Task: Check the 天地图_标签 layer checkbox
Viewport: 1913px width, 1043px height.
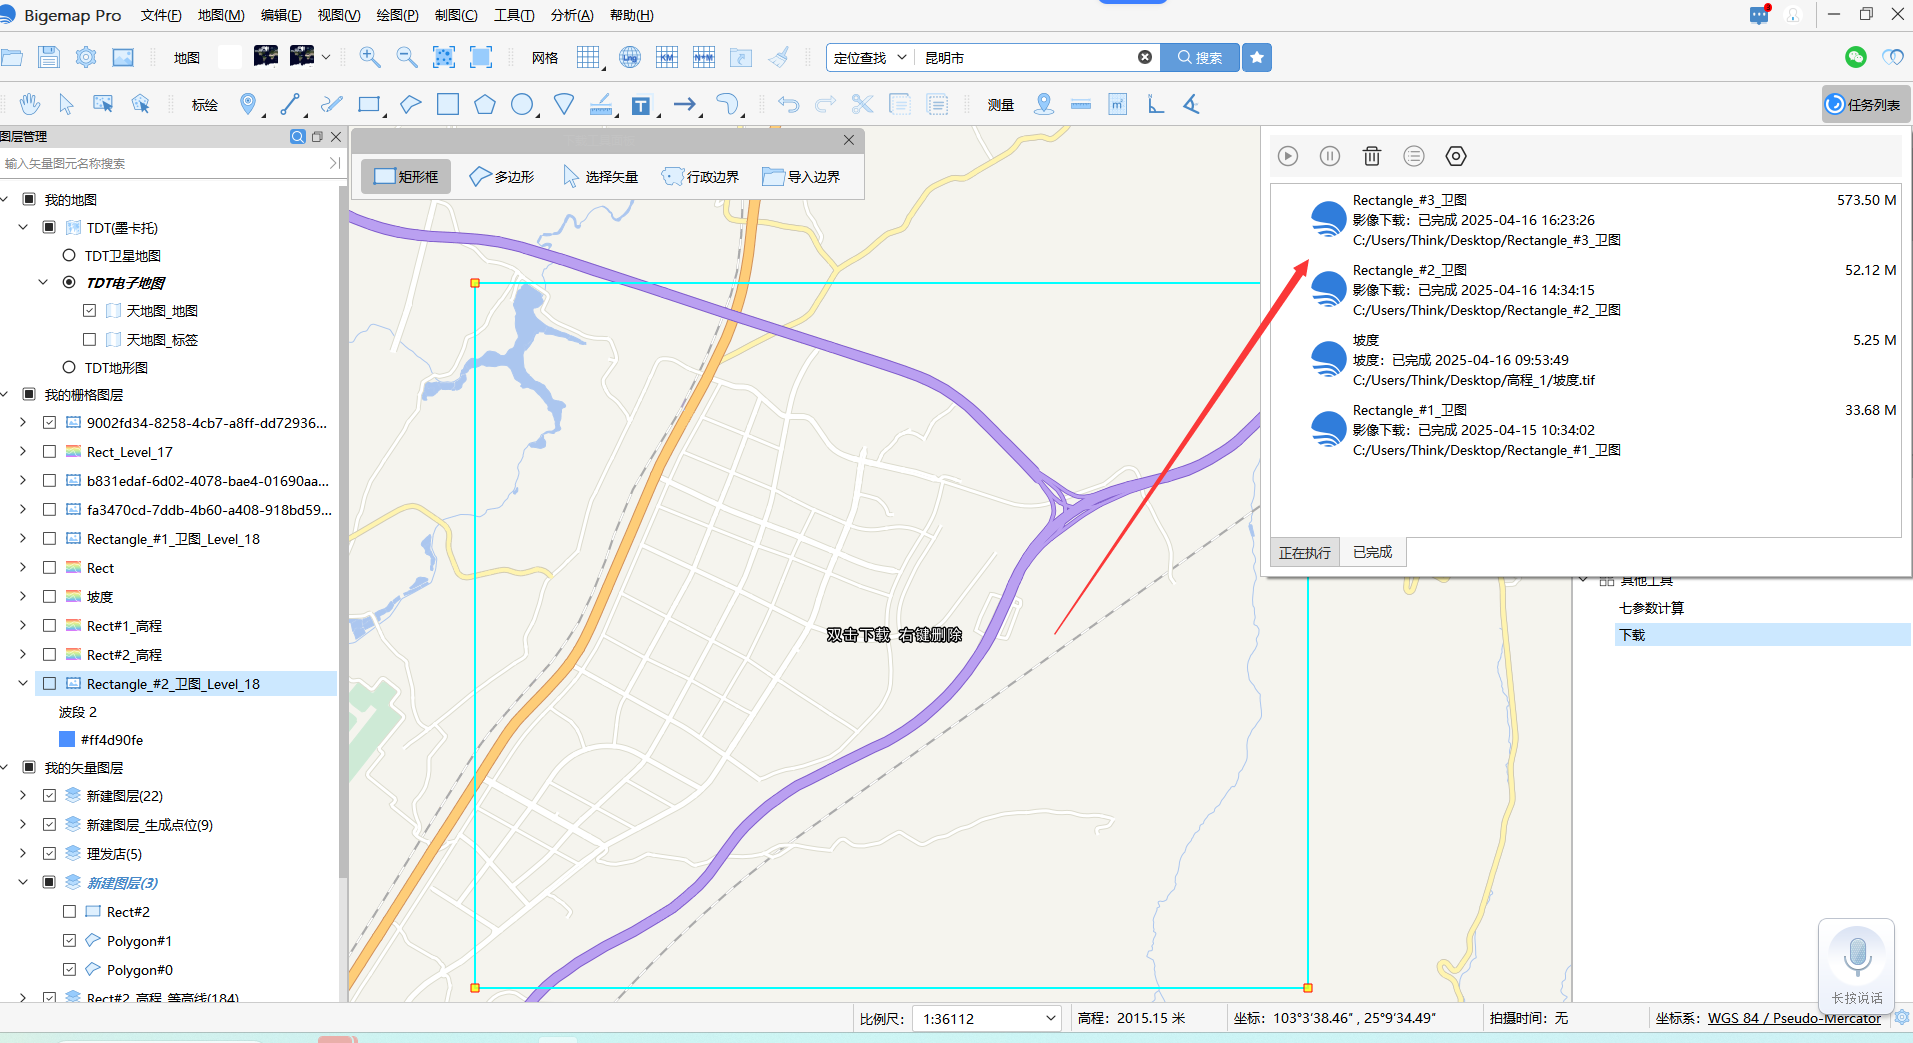Action: [90, 339]
